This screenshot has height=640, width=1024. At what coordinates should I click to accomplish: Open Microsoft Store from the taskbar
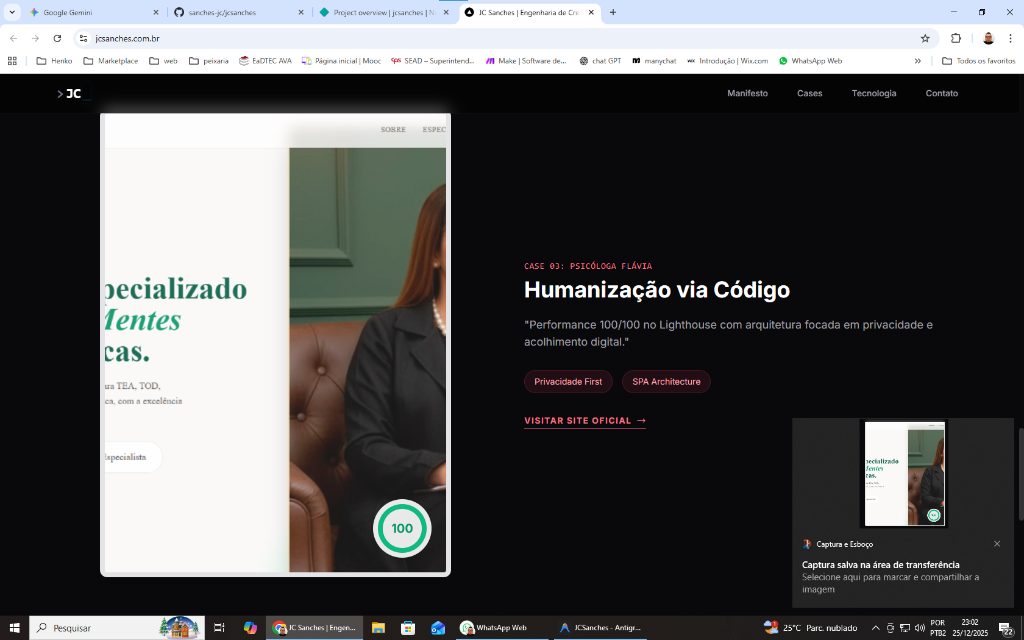click(408, 628)
